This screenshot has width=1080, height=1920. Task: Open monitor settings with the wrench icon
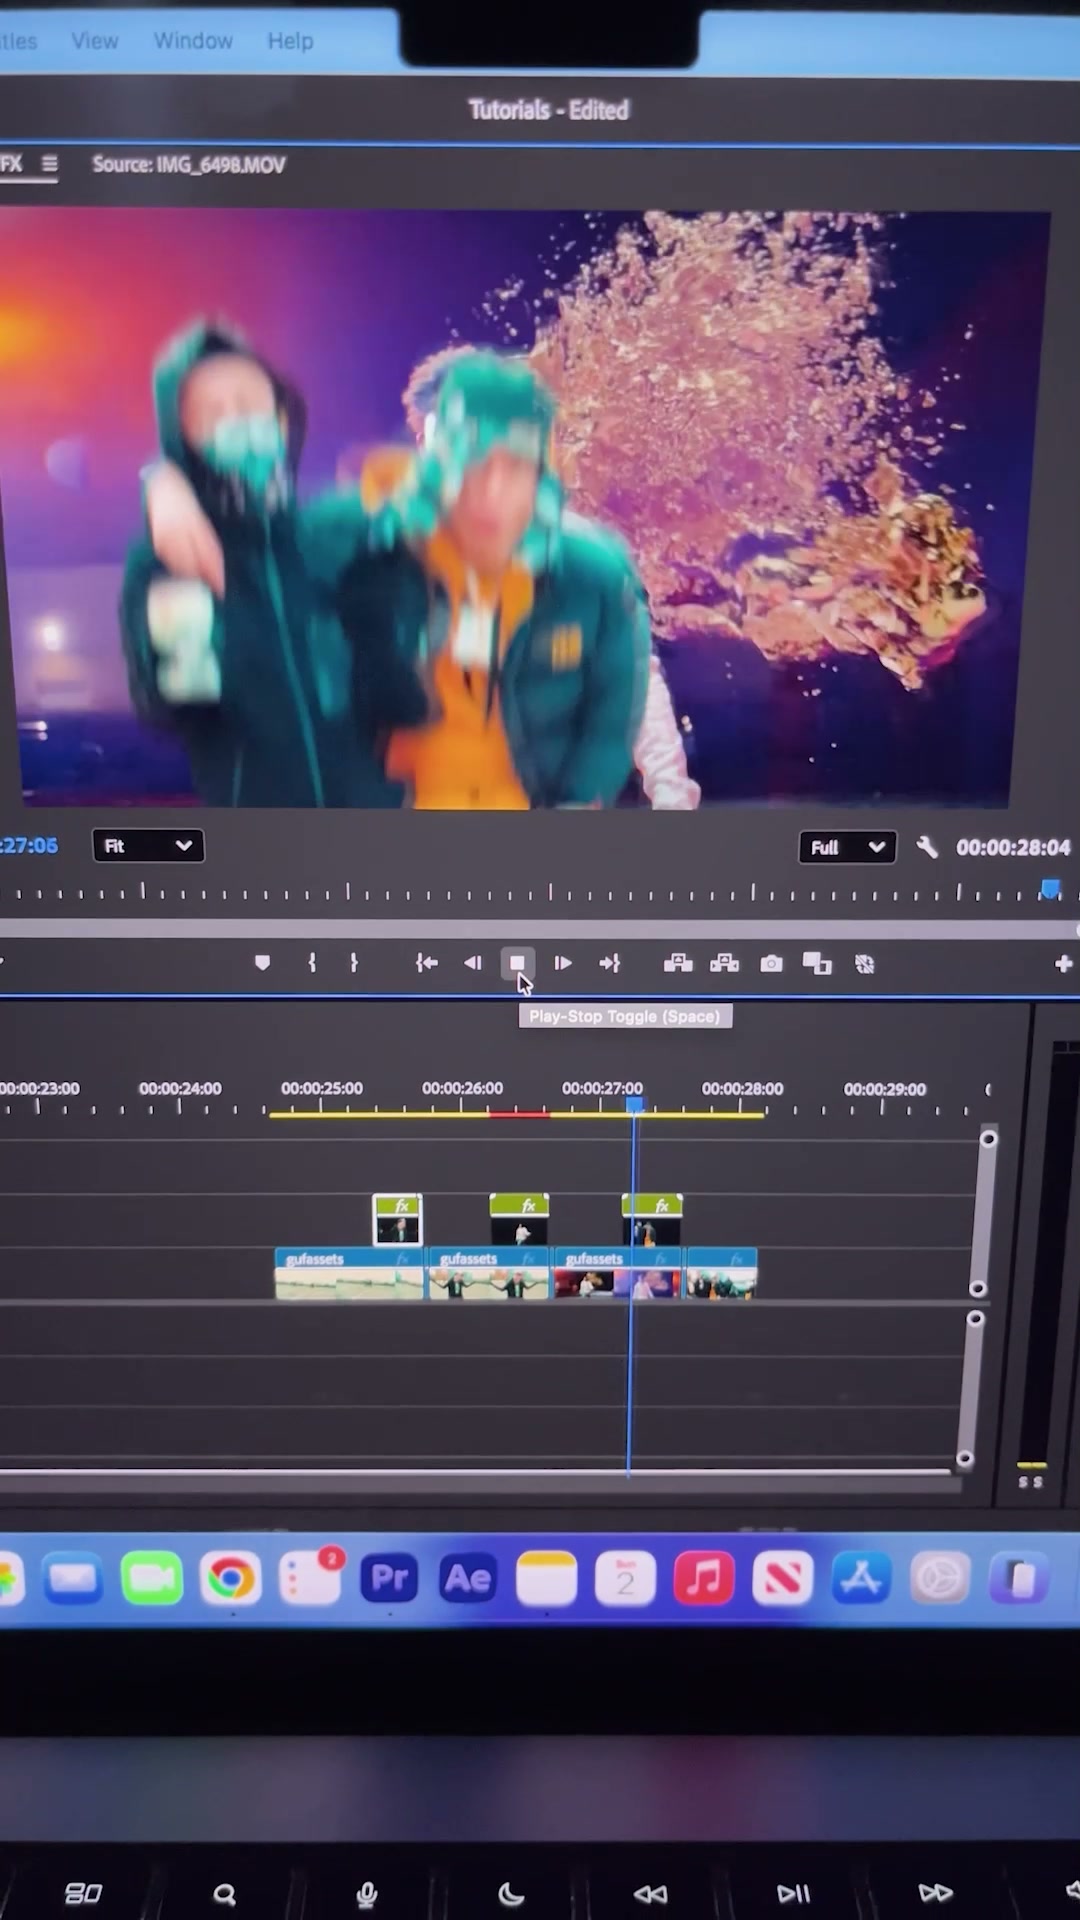point(927,847)
